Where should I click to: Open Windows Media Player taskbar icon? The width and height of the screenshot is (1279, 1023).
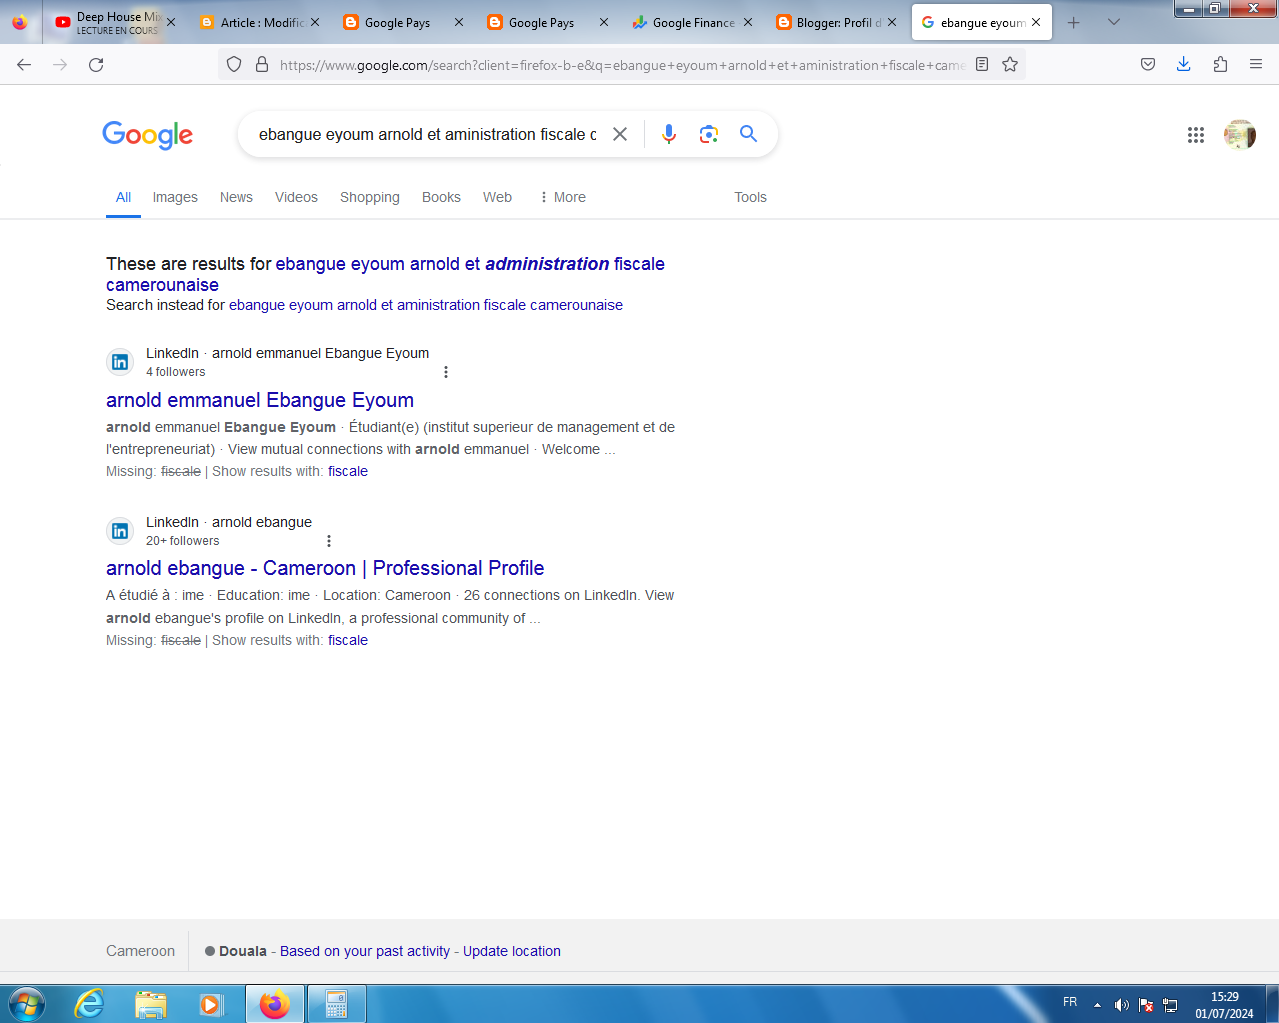211,1004
